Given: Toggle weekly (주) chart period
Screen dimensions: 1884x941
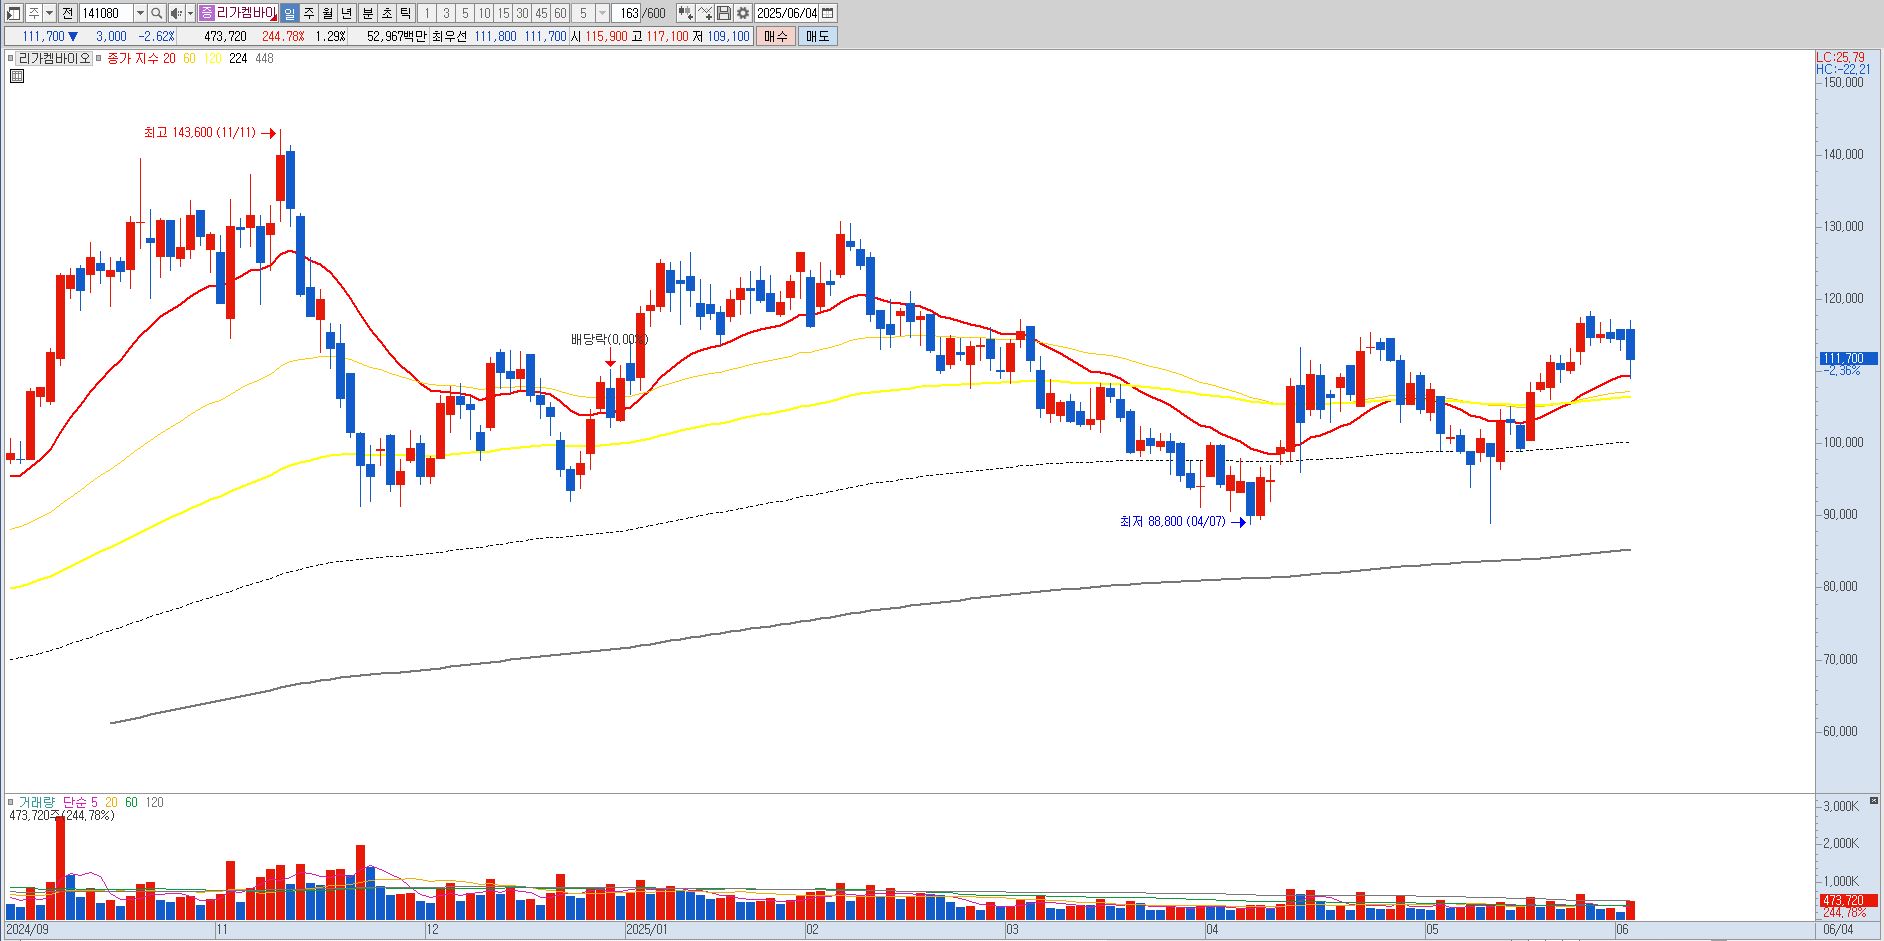Looking at the screenshot, I should (309, 13).
